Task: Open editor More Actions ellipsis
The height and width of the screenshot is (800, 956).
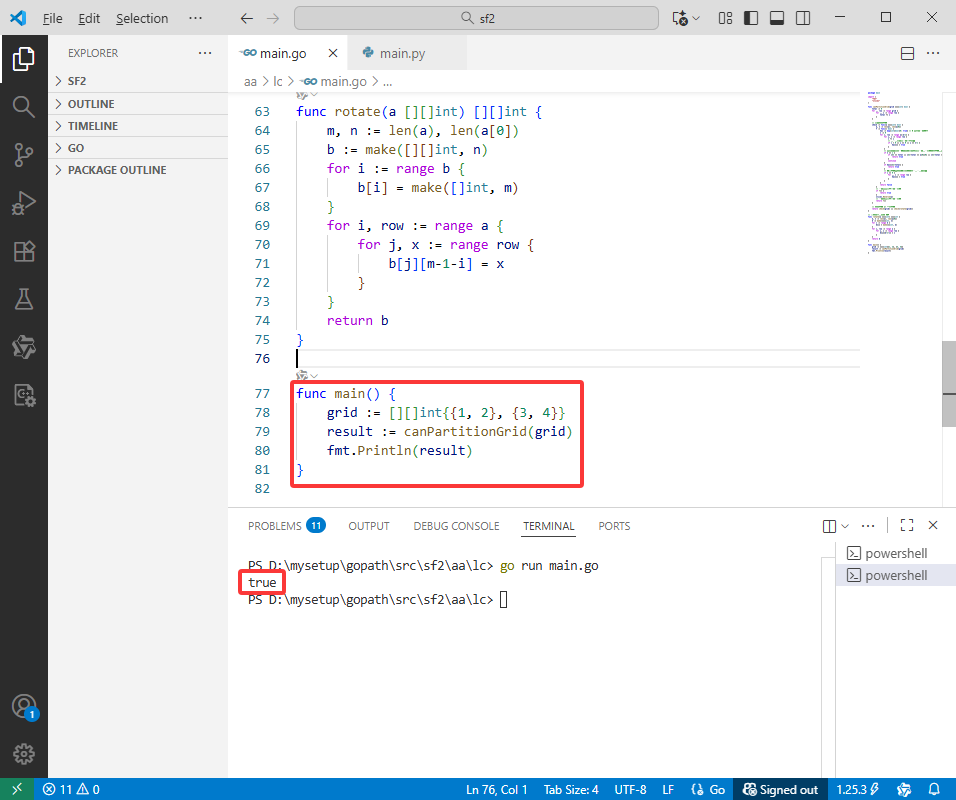Action: click(933, 54)
